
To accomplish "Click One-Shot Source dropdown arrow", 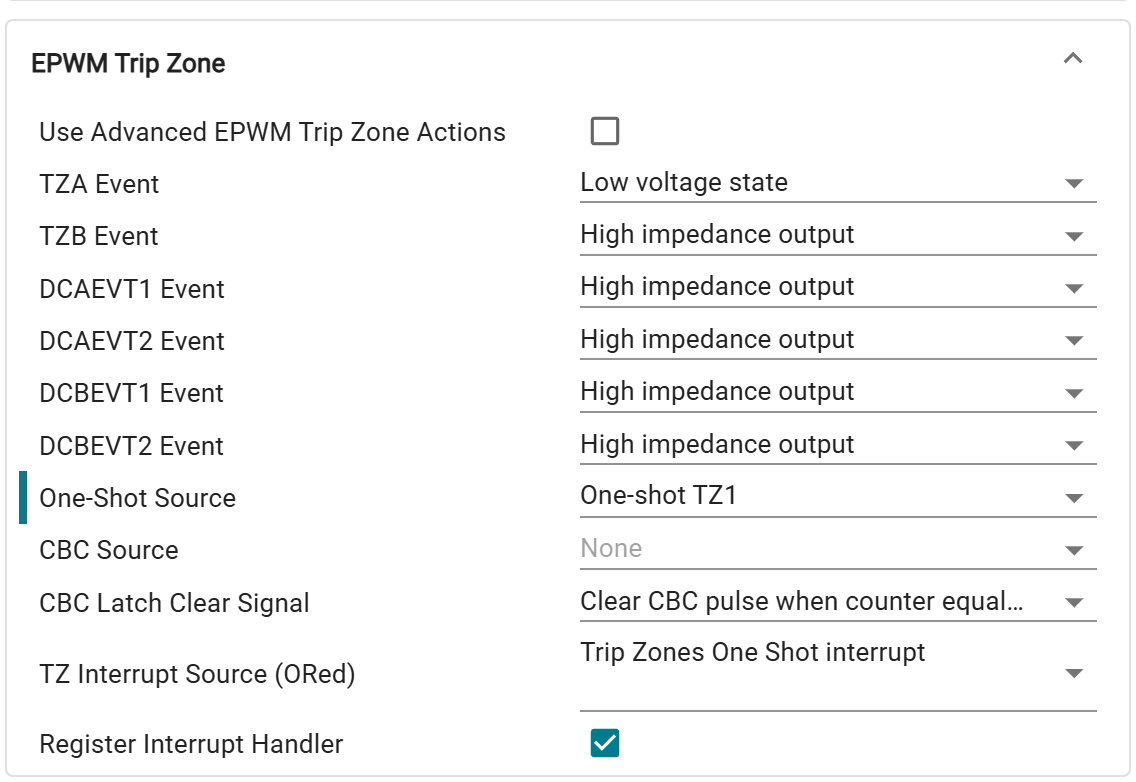I will pyautogui.click(x=1075, y=498).
